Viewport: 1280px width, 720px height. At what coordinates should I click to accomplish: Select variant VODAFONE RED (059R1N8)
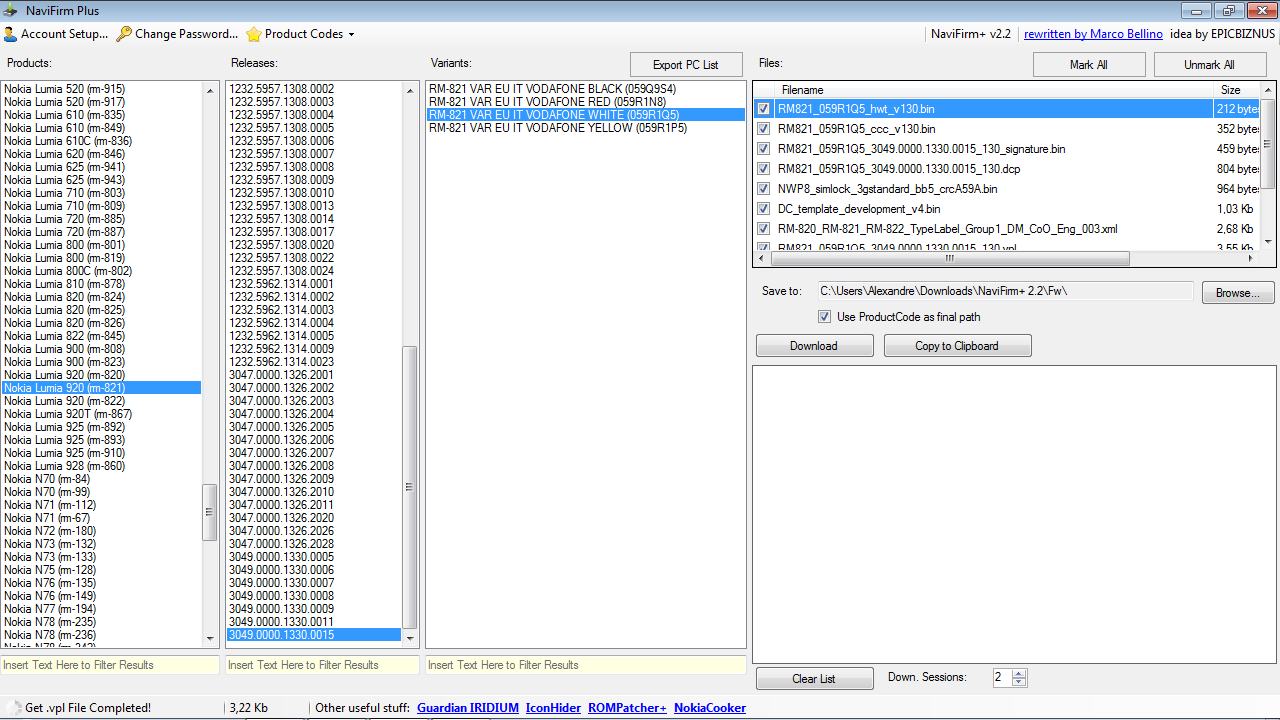click(x=586, y=102)
